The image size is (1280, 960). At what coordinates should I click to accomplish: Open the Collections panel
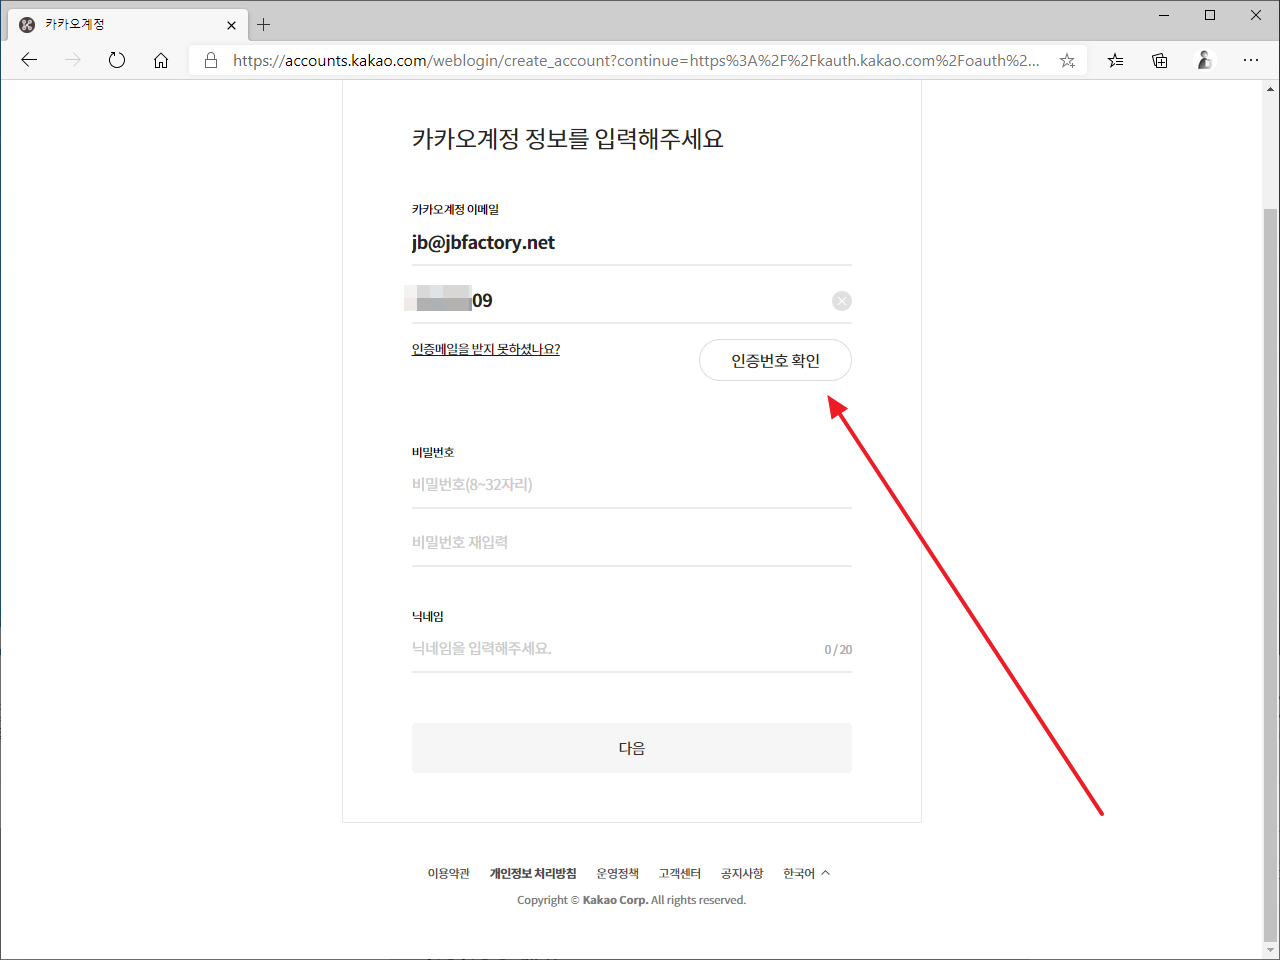[1160, 60]
